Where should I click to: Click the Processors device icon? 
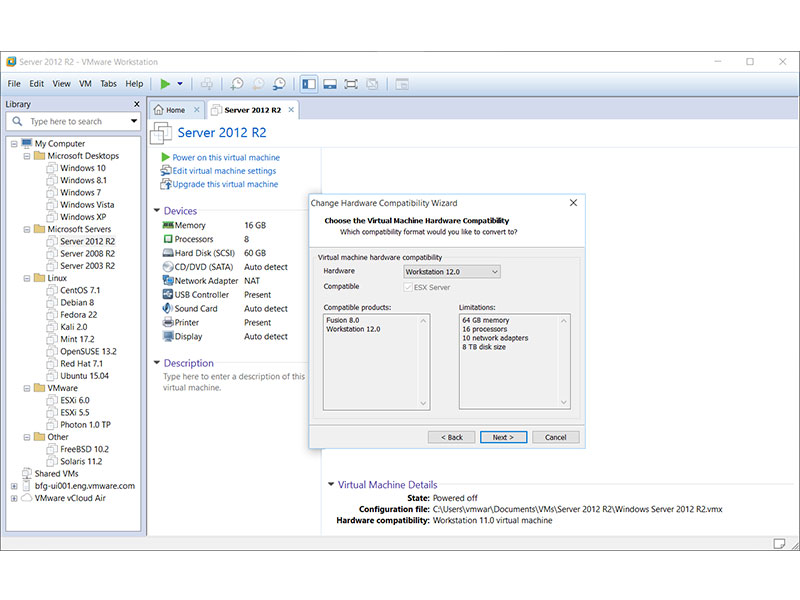click(x=168, y=239)
